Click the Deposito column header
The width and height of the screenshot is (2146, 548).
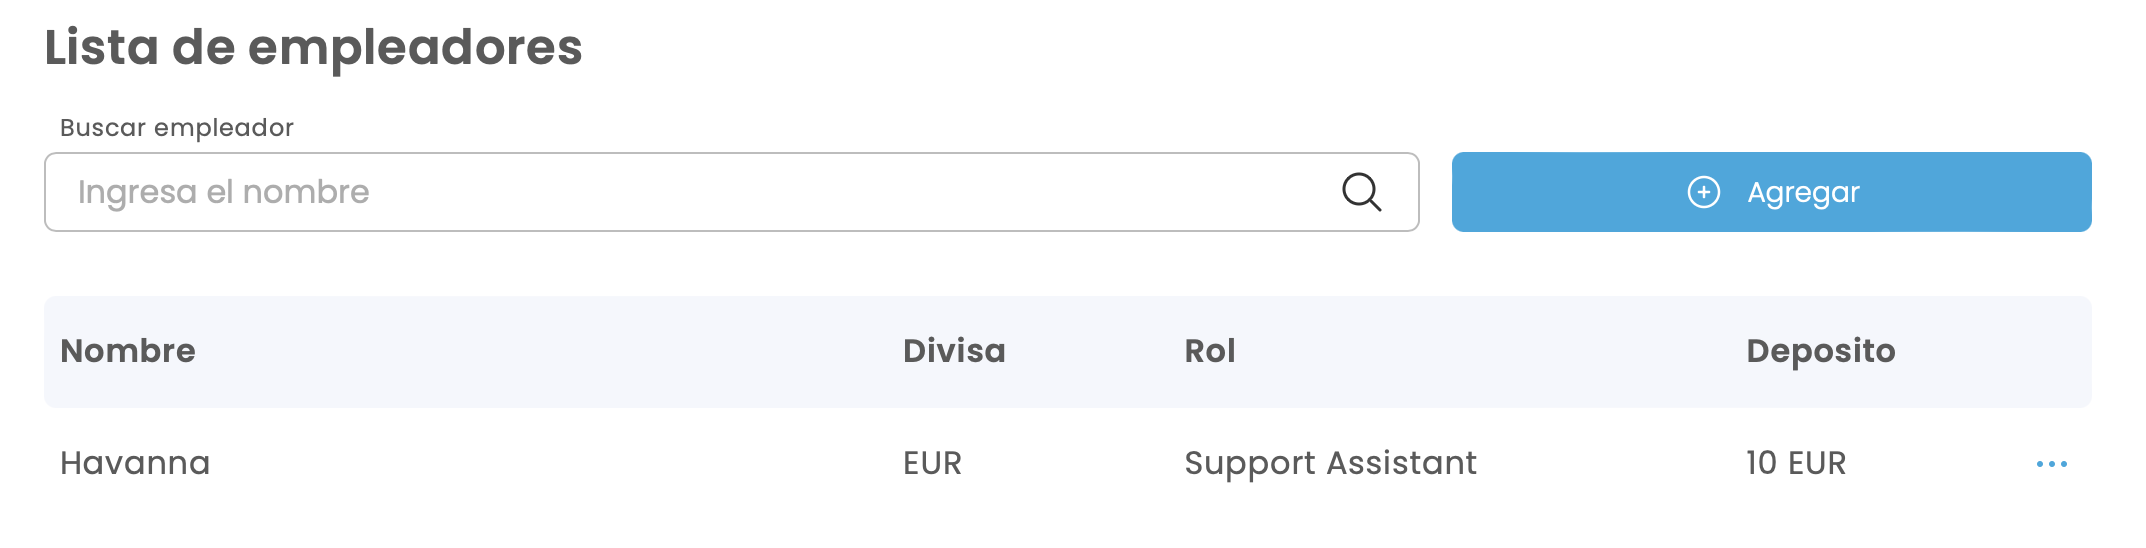coord(1820,351)
